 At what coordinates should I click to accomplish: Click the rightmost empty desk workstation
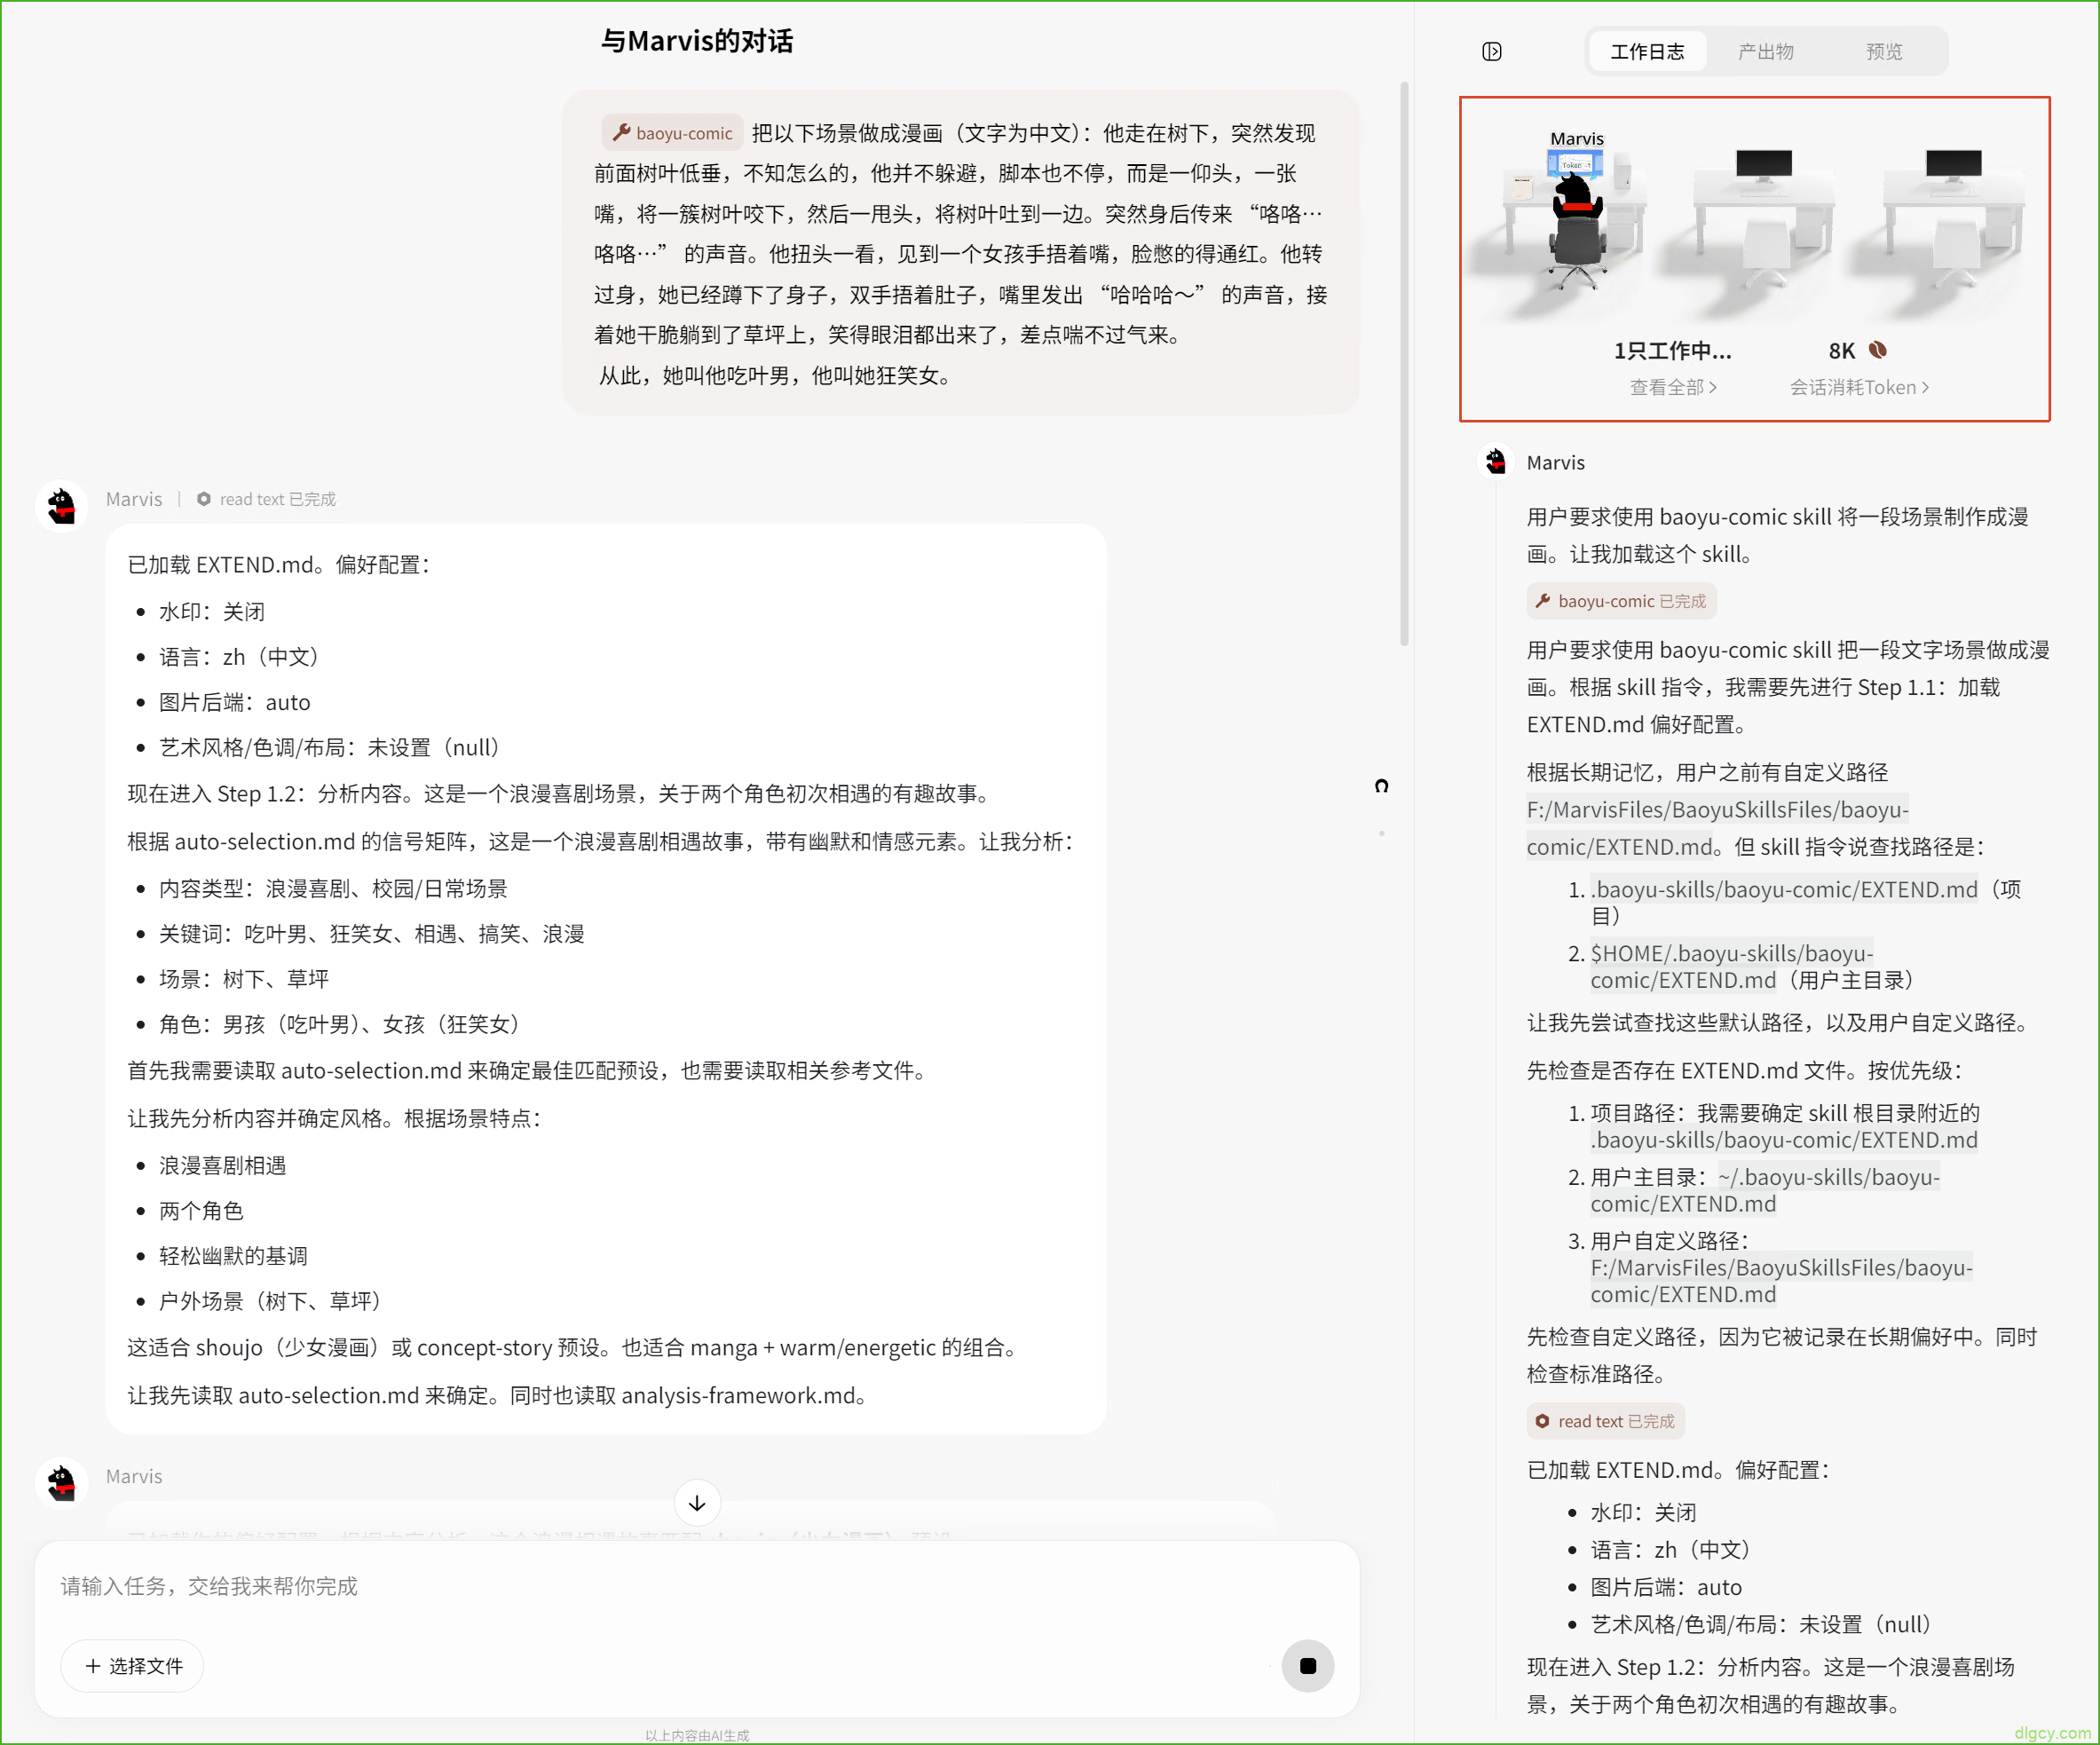tap(1954, 222)
